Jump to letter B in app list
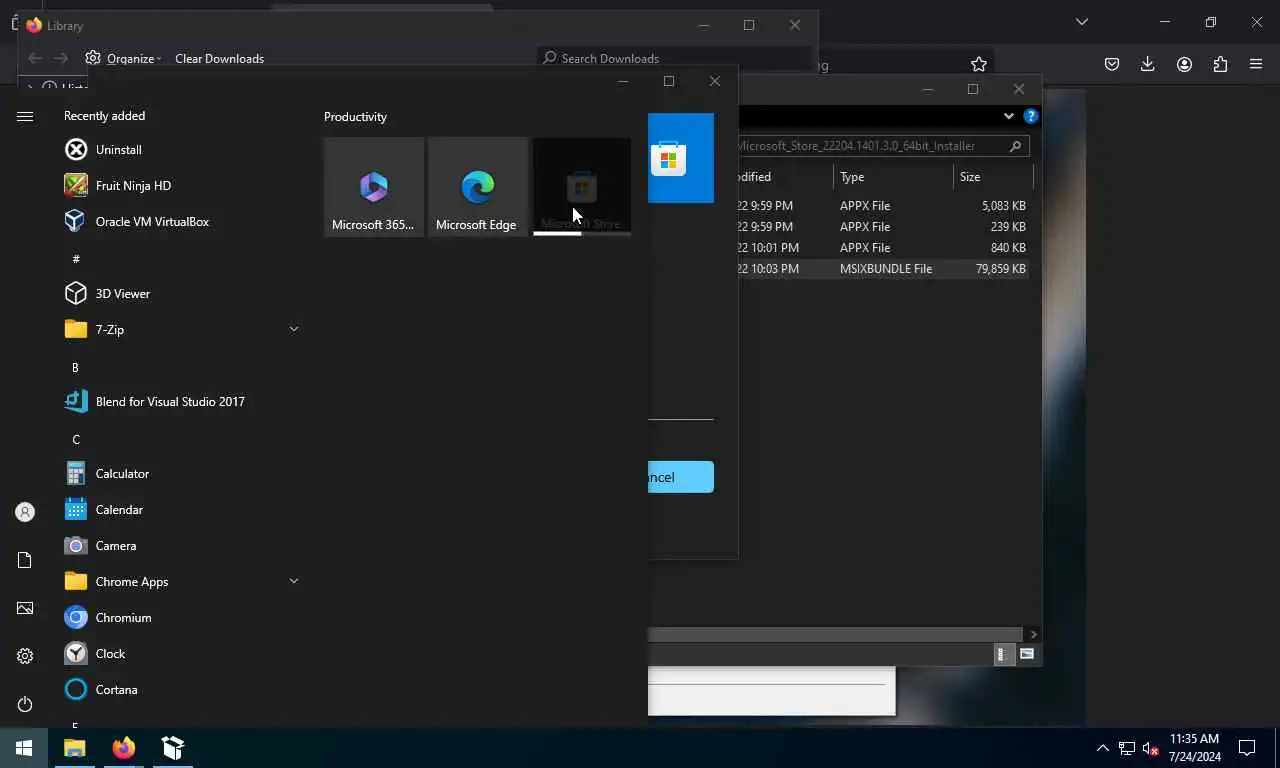Image resolution: width=1280 pixels, height=768 pixels. pyautogui.click(x=75, y=368)
